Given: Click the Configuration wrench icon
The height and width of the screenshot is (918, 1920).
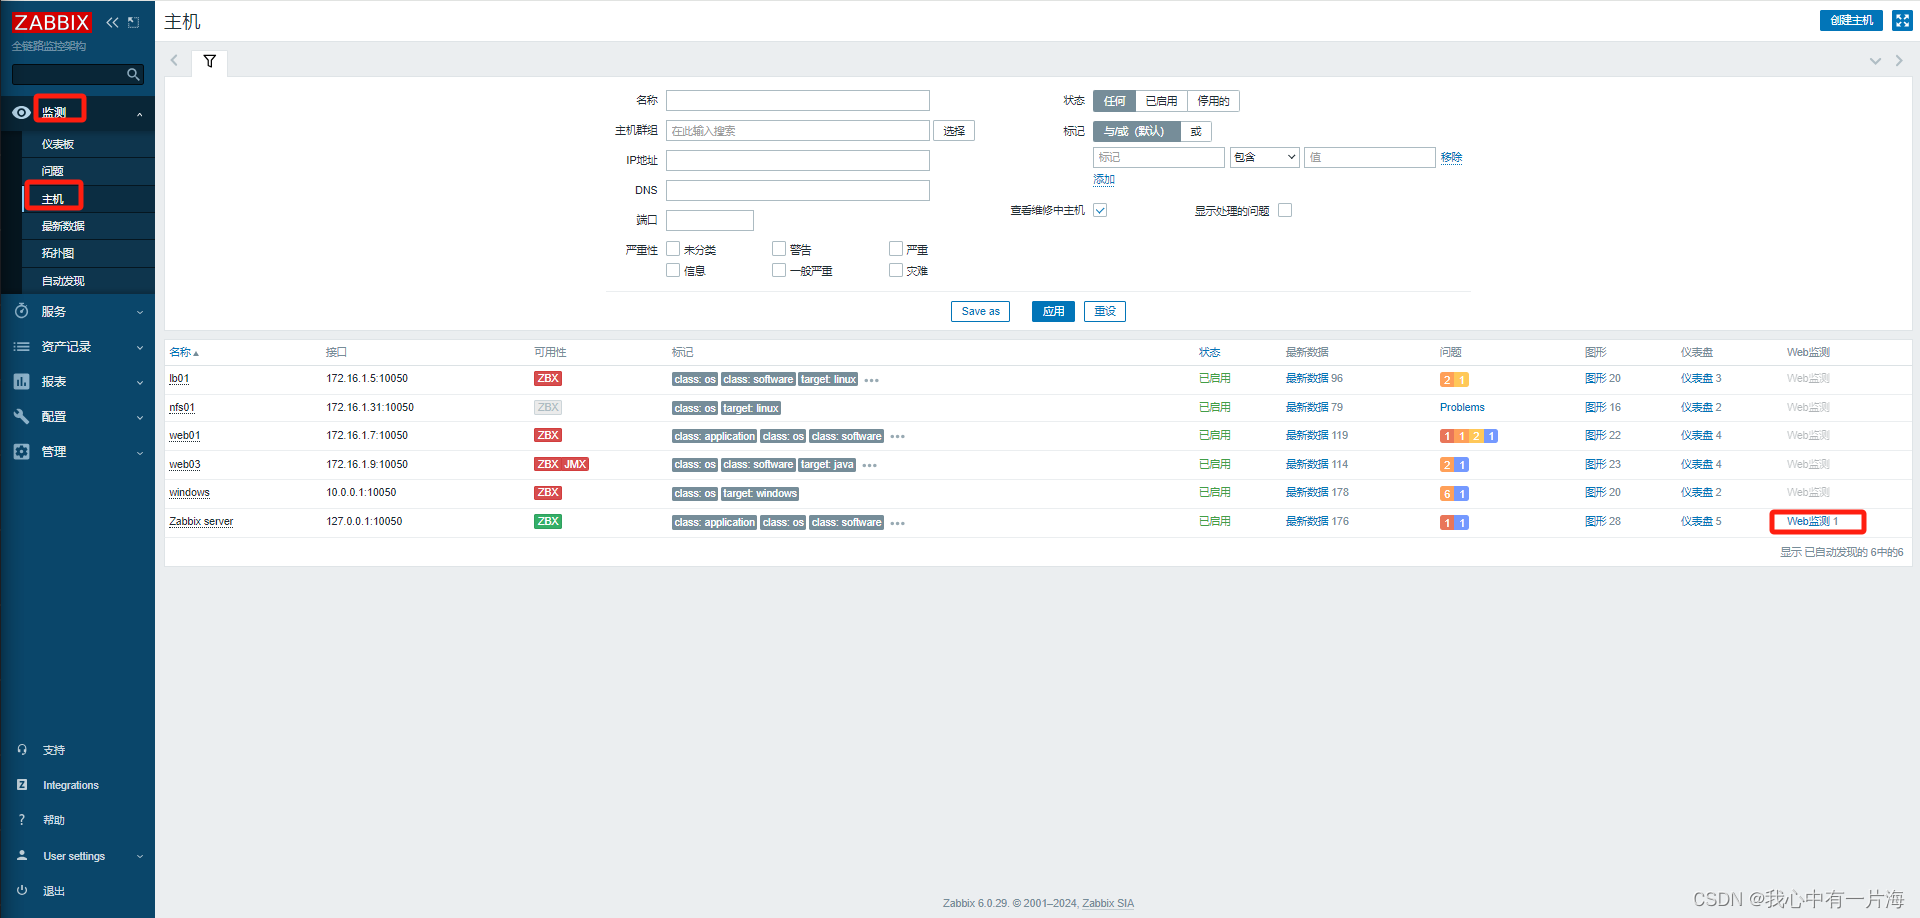Looking at the screenshot, I should (x=21, y=416).
